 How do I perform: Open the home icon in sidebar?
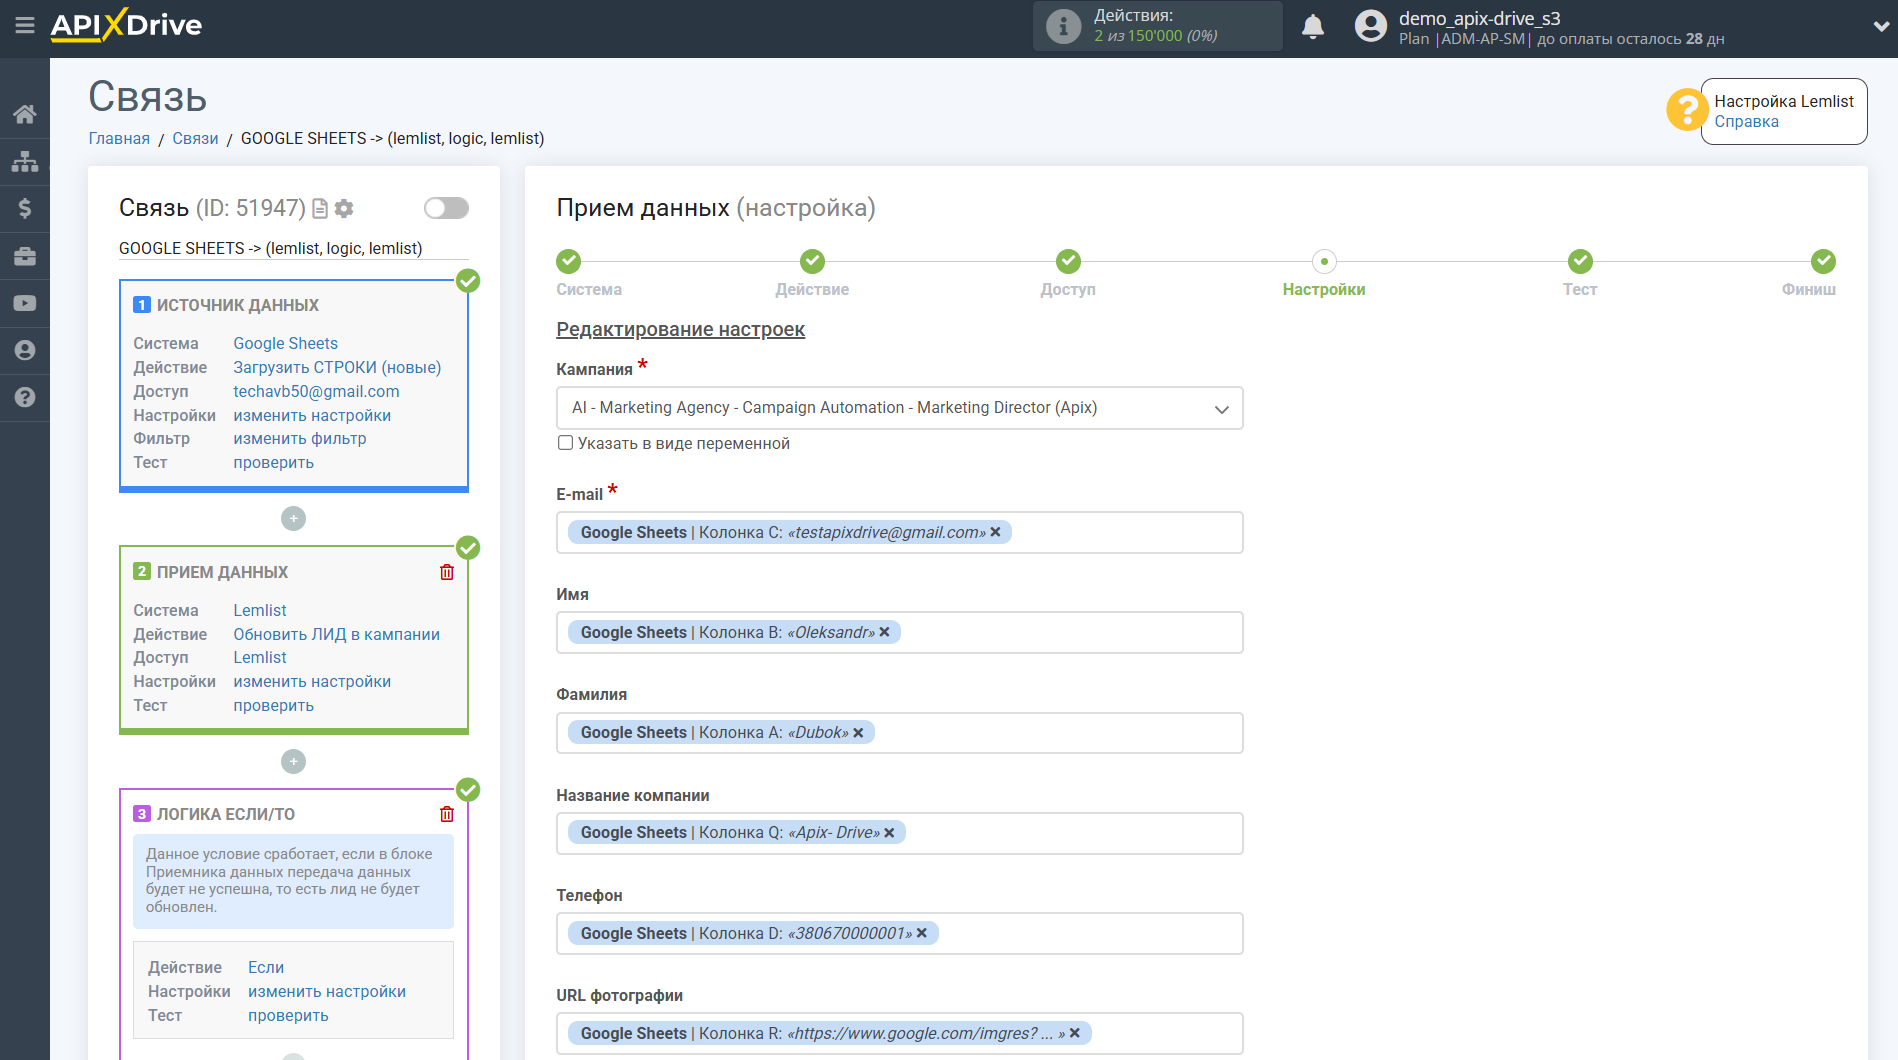coord(25,114)
